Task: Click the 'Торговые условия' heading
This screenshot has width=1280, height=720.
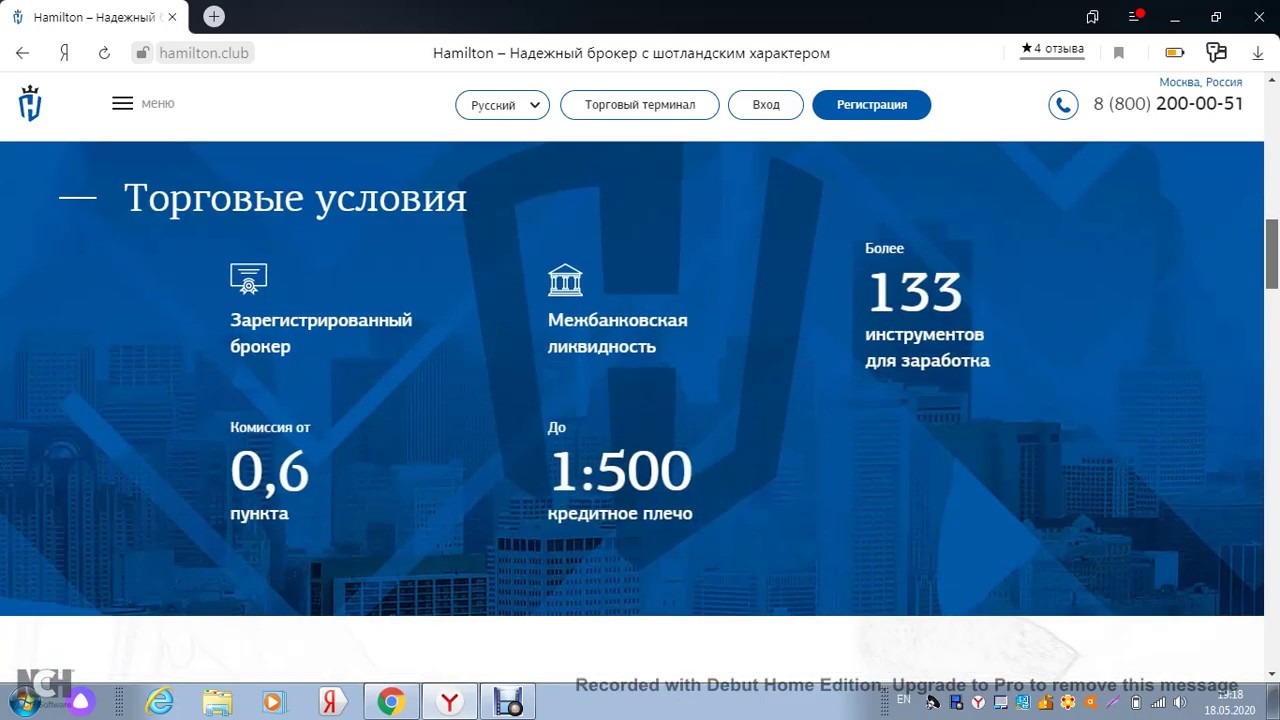Action: 295,198
